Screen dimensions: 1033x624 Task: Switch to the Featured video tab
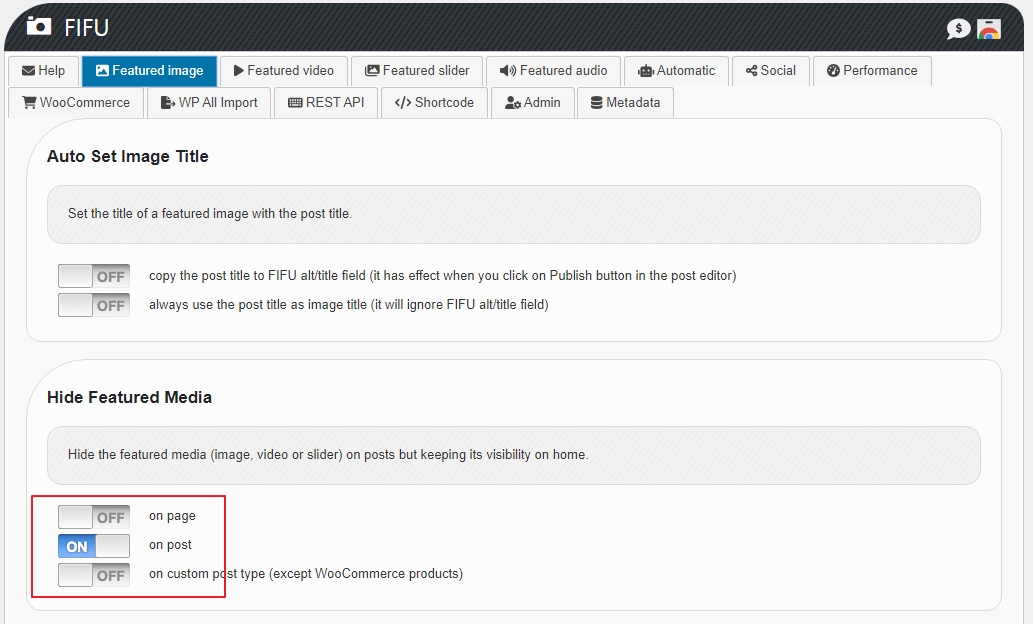pyautogui.click(x=283, y=71)
